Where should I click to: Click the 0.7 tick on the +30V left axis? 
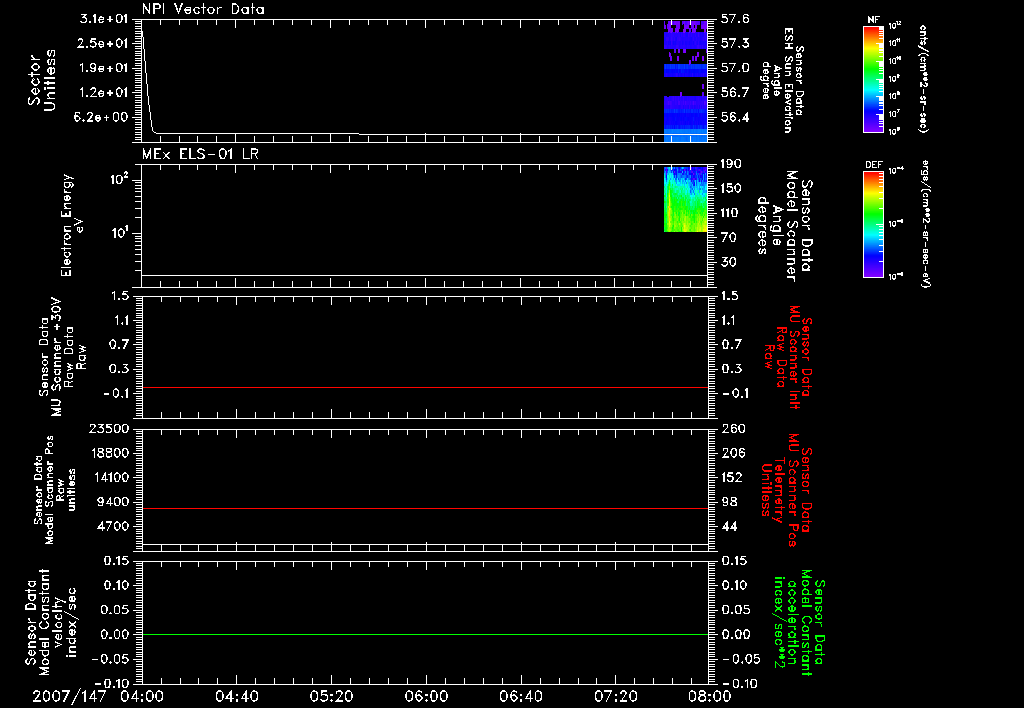tap(121, 344)
